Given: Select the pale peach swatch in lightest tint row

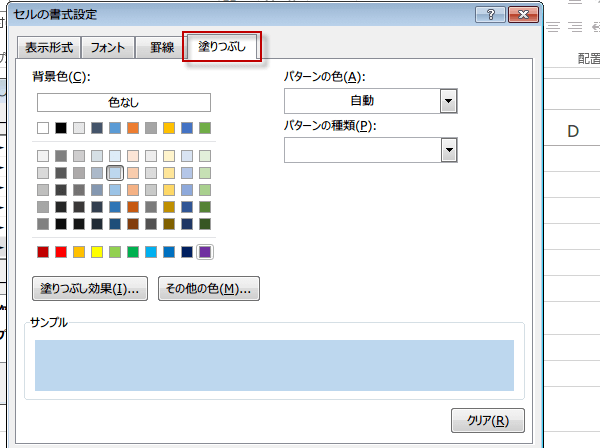Looking at the screenshot, I should click(x=133, y=156).
